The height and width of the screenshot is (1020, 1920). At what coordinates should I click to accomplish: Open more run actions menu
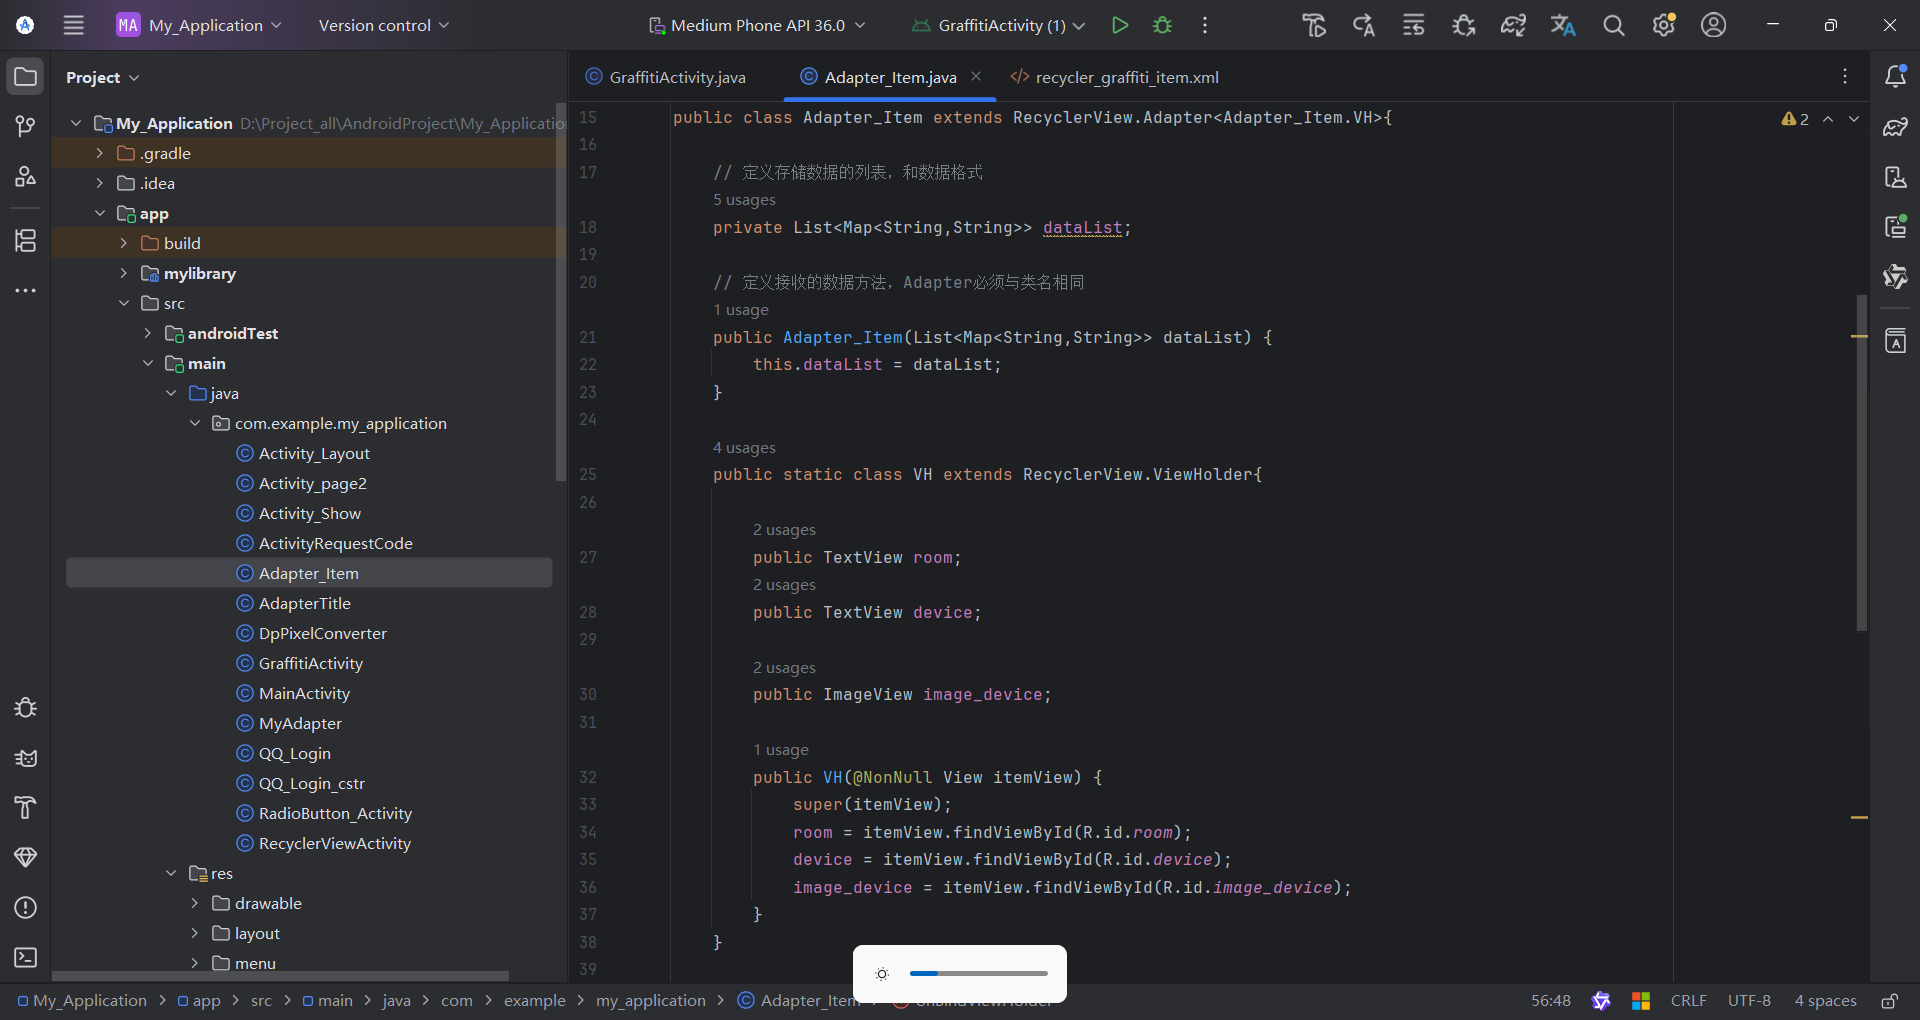pos(1205,25)
